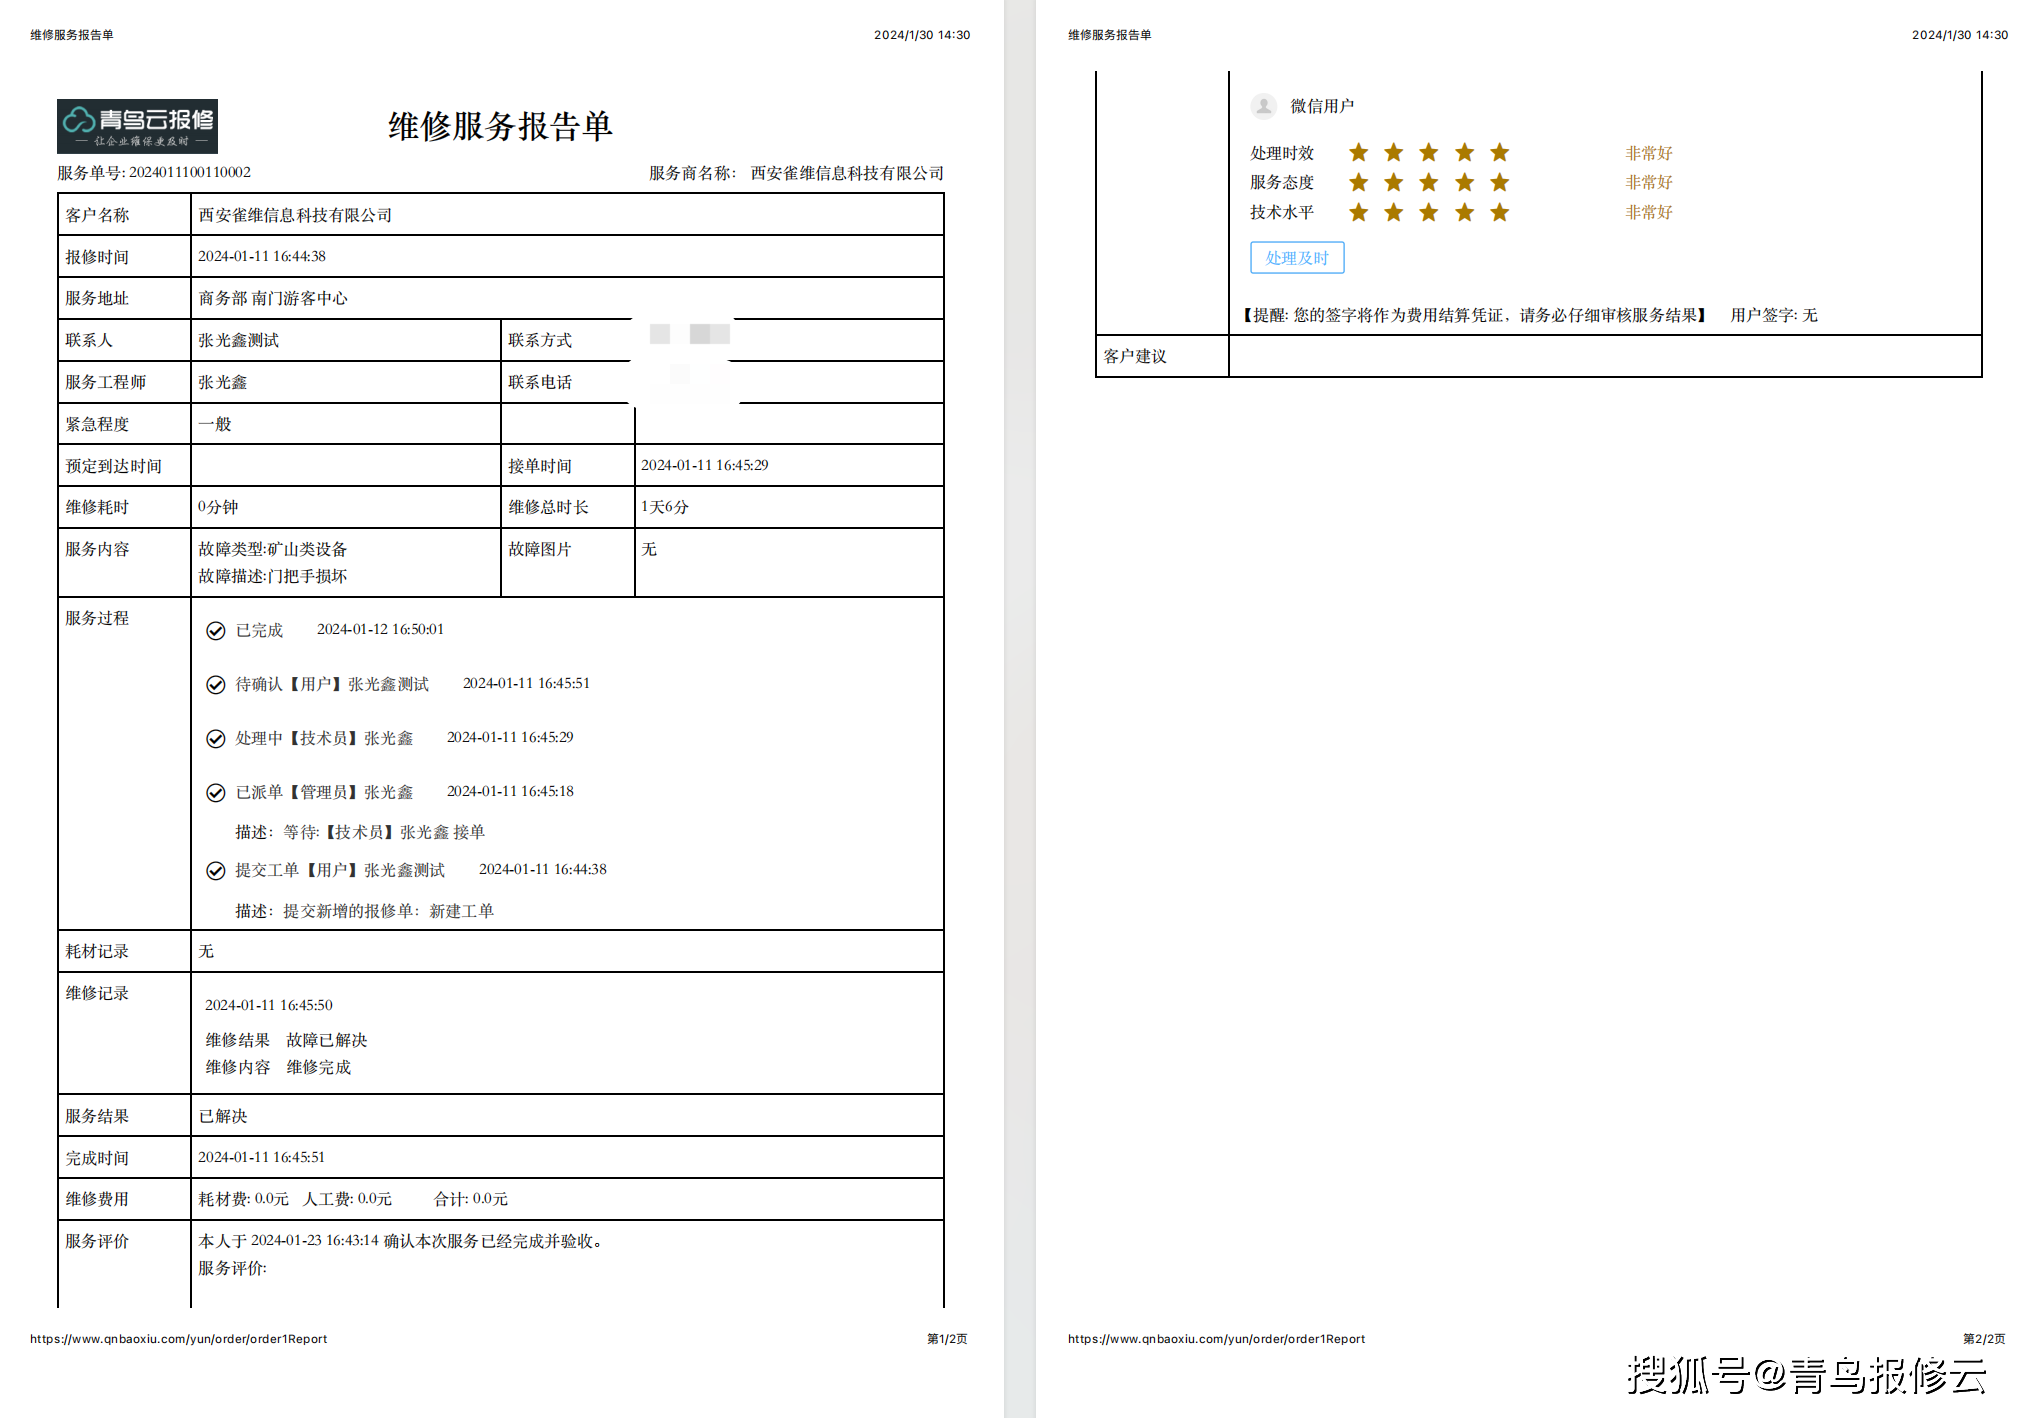
Task: Click the 处理及时 tag button
Action: (x=1297, y=257)
